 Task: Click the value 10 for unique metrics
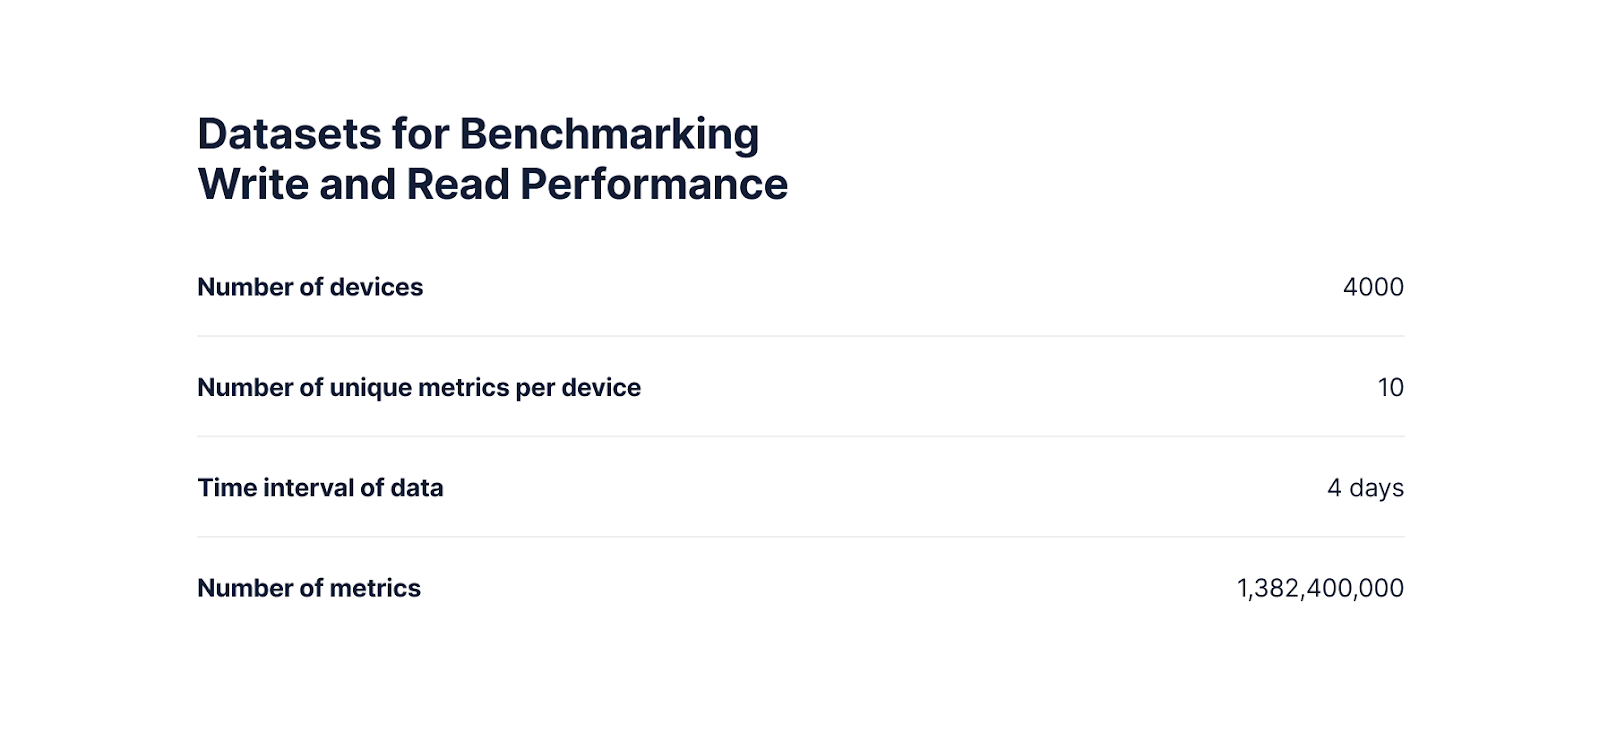(1390, 387)
